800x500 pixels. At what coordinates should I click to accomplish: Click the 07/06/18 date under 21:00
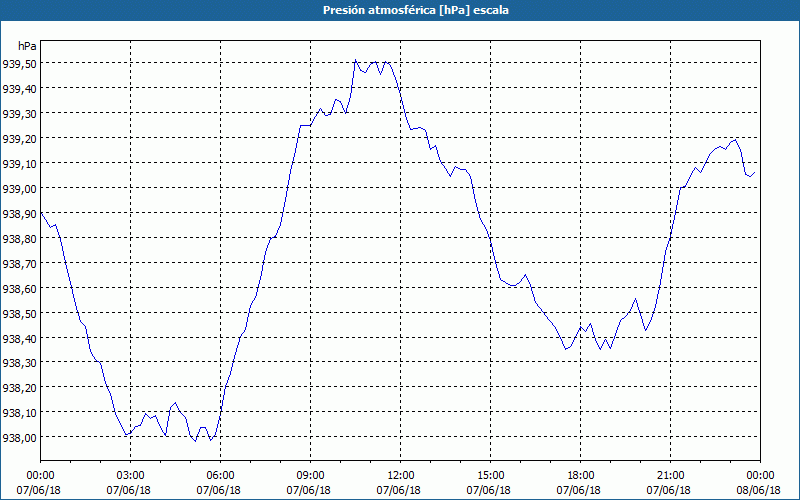(668, 490)
